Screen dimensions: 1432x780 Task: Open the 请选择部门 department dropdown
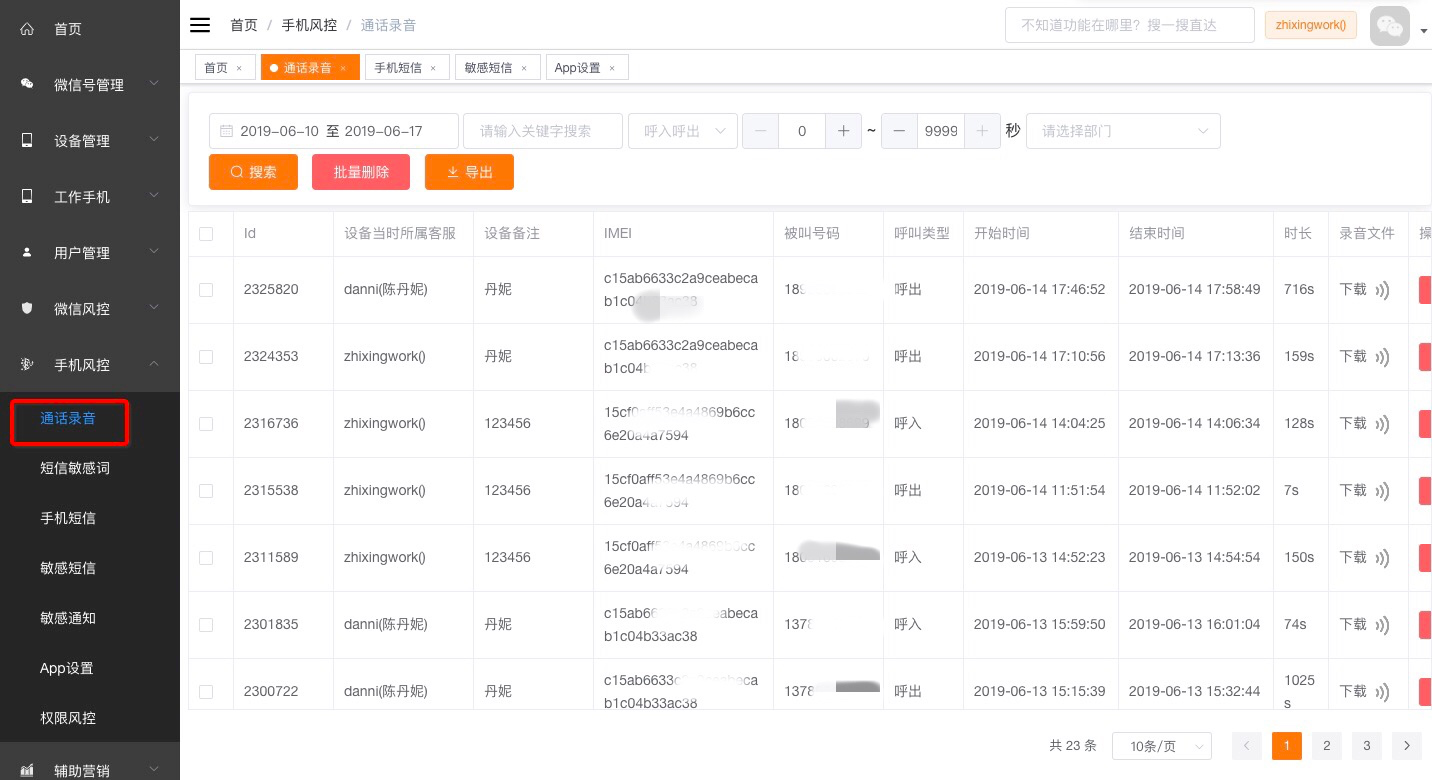[x=1123, y=131]
